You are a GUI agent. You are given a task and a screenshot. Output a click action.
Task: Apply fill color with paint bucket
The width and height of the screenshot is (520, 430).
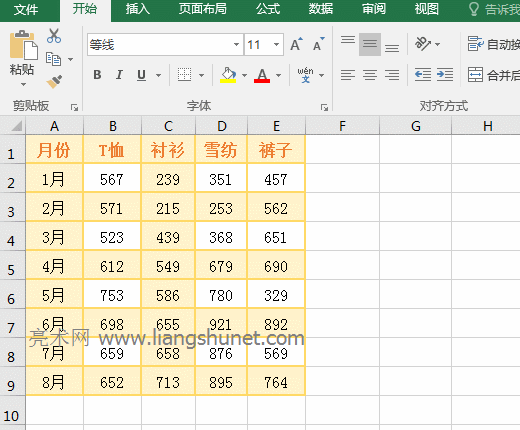point(228,75)
